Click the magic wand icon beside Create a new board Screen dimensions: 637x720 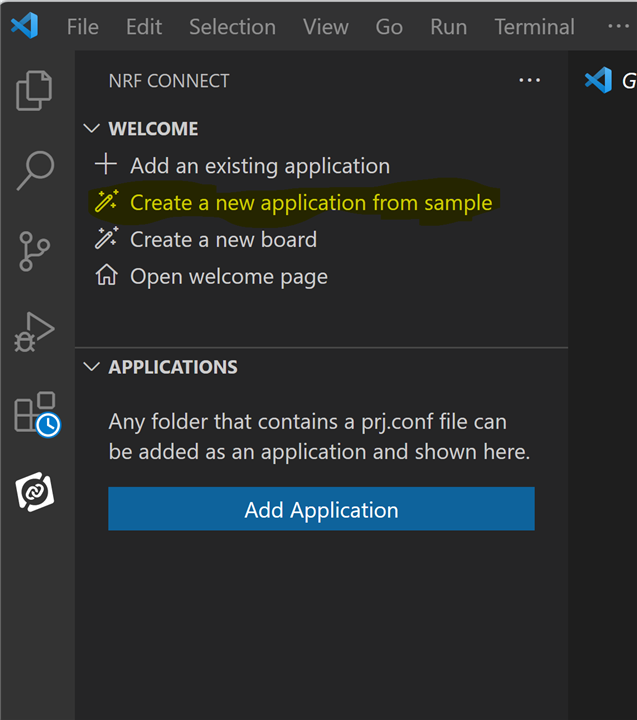(107, 238)
